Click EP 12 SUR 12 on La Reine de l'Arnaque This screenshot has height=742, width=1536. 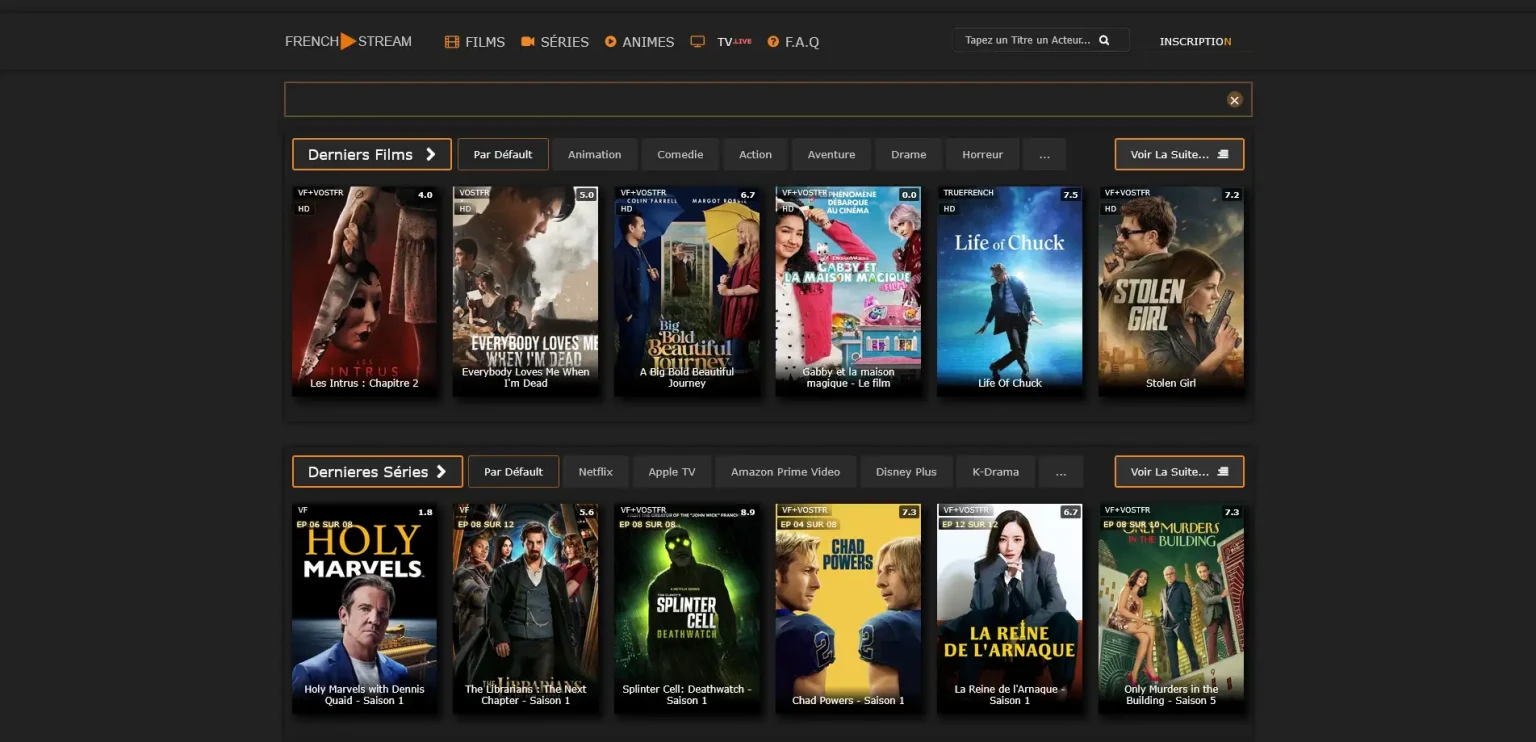tap(969, 524)
